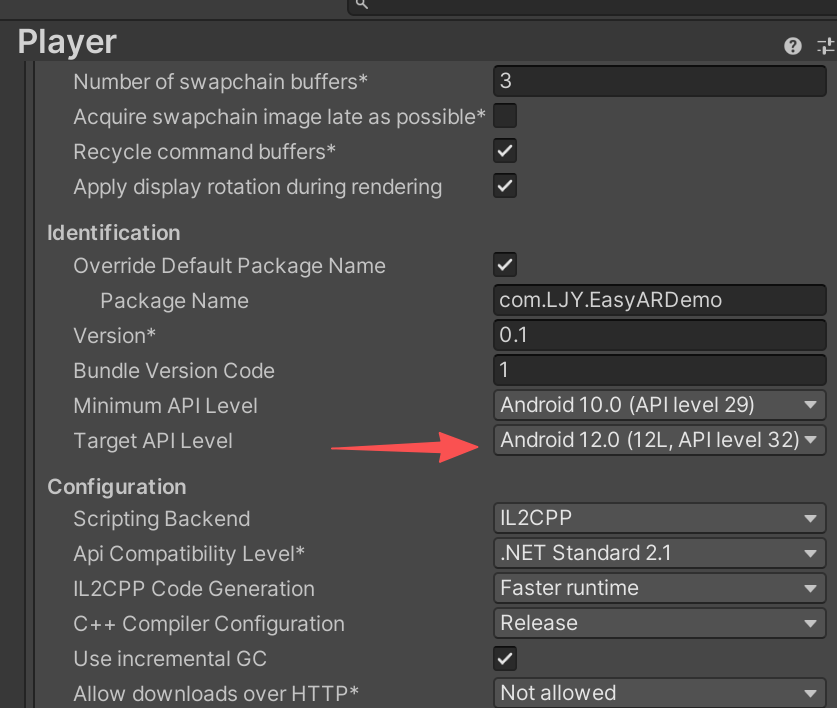This screenshot has width=837, height=708.
Task: Edit the Package Name field
Action: tap(659, 300)
